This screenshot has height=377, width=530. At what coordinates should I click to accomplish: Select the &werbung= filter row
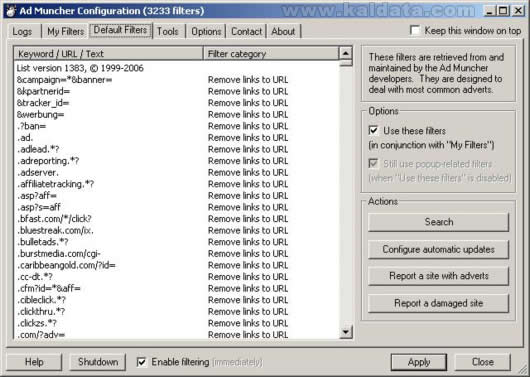click(x=176, y=115)
